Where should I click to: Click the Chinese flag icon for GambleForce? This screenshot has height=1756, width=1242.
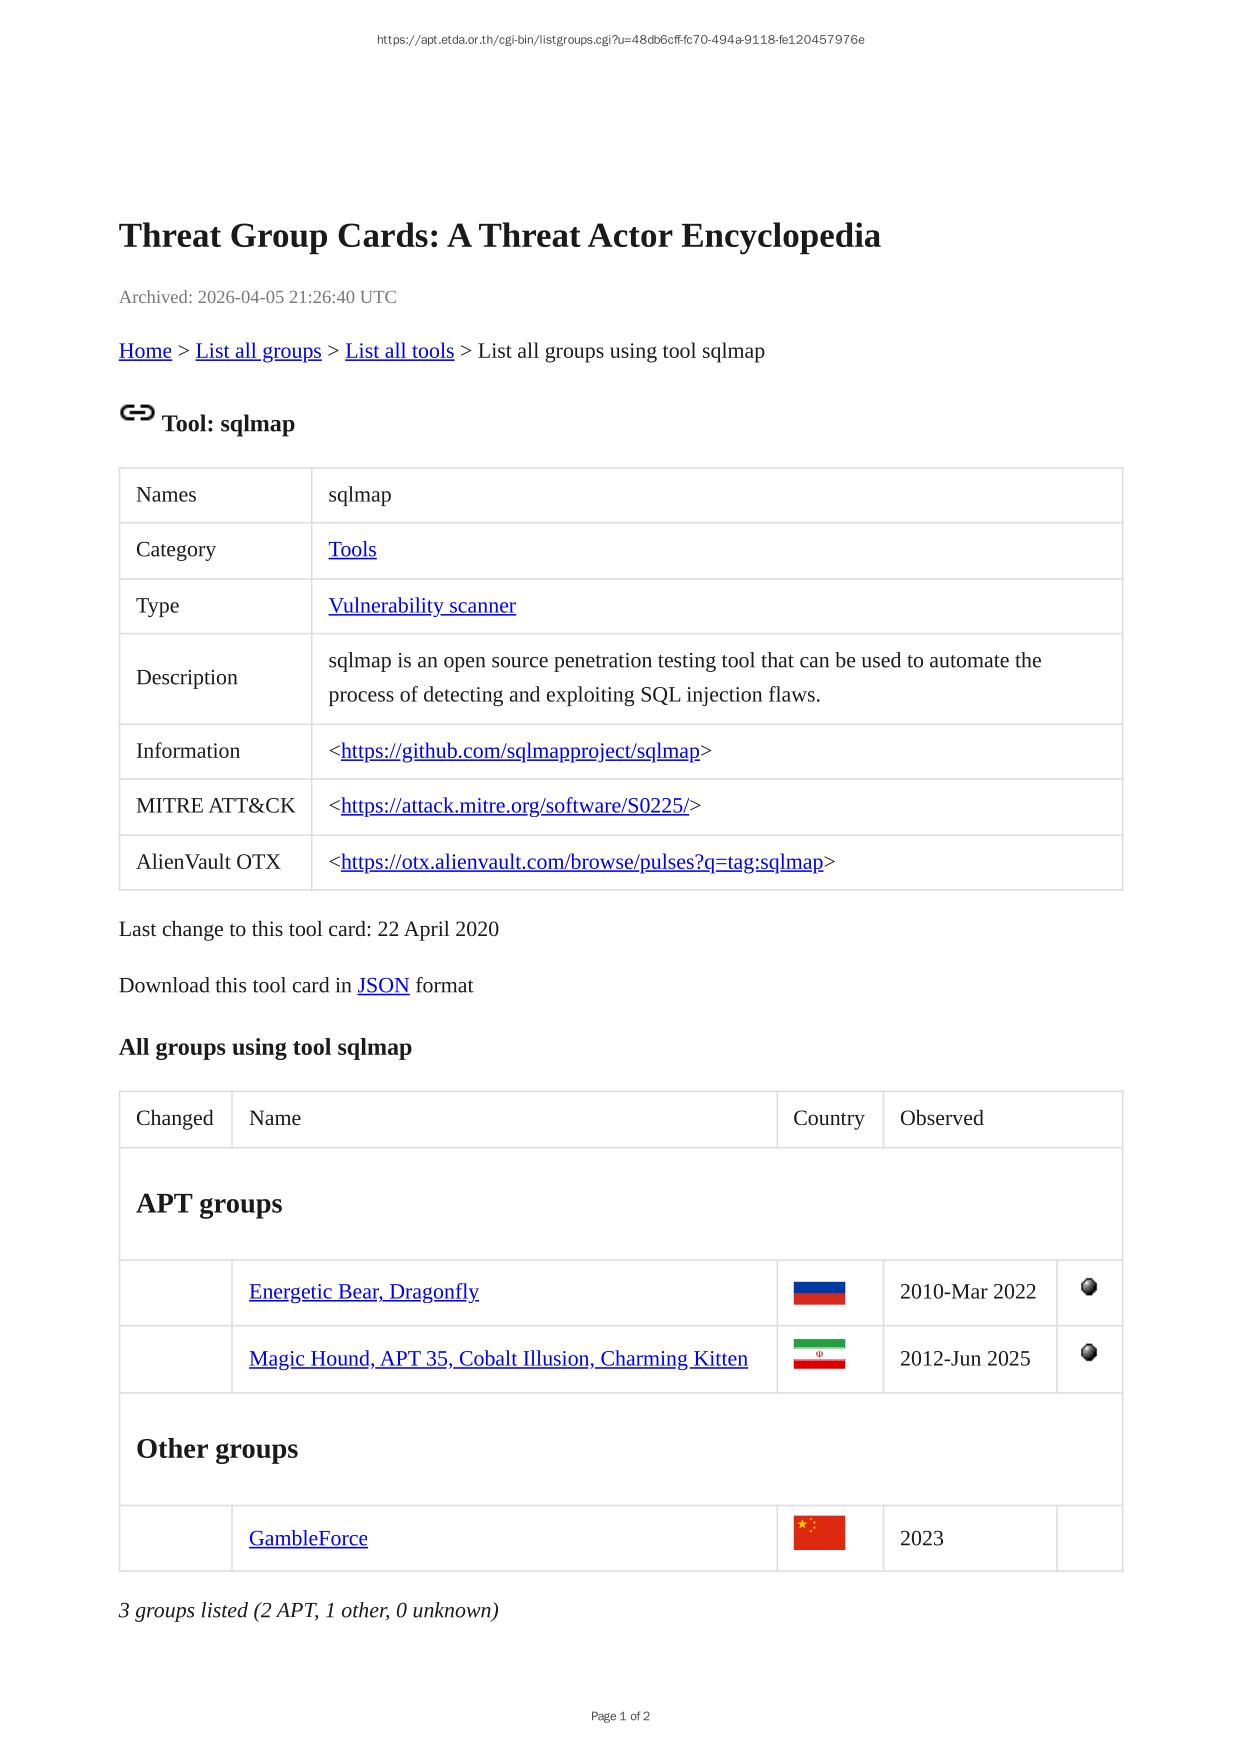tap(818, 1533)
